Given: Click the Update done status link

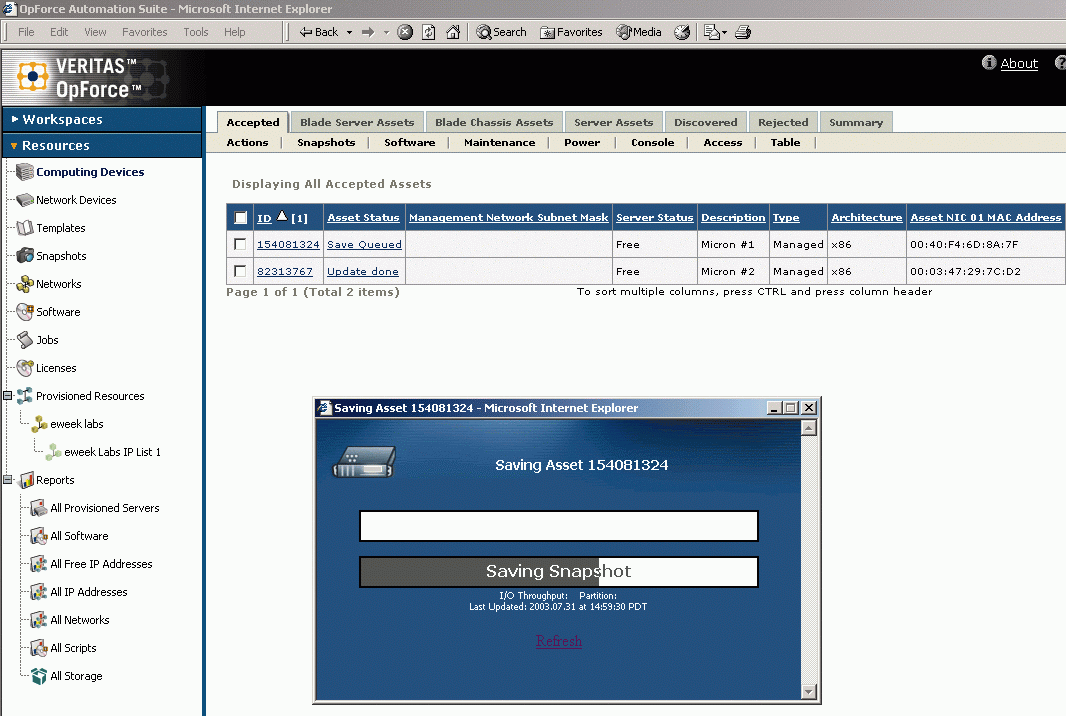Looking at the screenshot, I should pyautogui.click(x=362, y=271).
